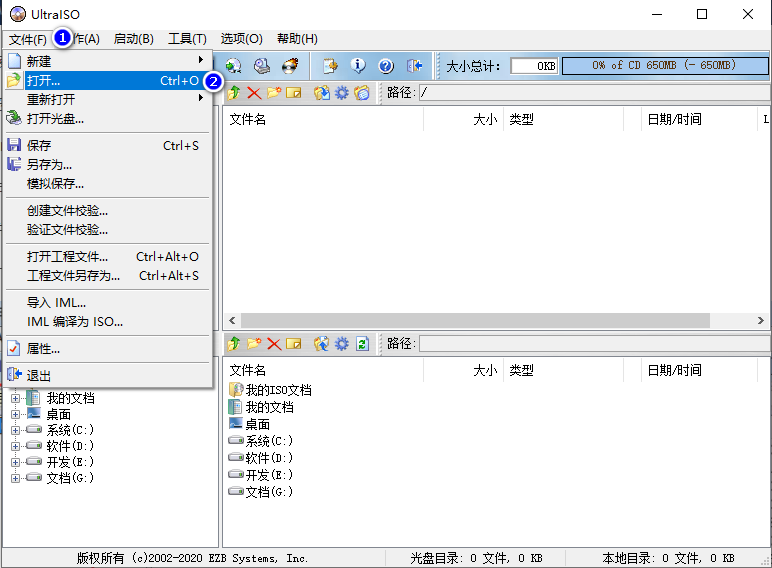This screenshot has height=568, width=772.
Task: Click the green up-arrow in lower local toolbar
Action: [x=235, y=344]
